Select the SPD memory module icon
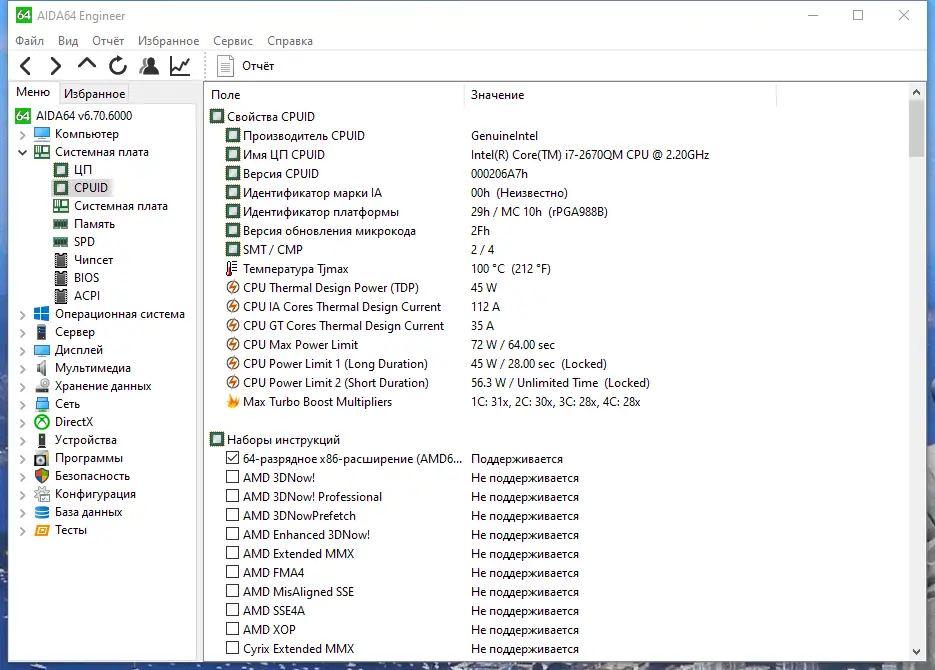This screenshot has height=670, width=935. click(x=62, y=241)
